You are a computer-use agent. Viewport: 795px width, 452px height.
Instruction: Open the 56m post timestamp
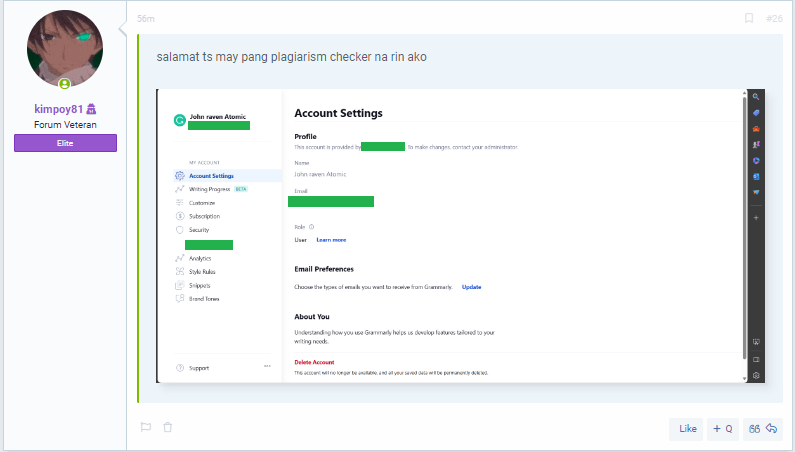(x=146, y=19)
